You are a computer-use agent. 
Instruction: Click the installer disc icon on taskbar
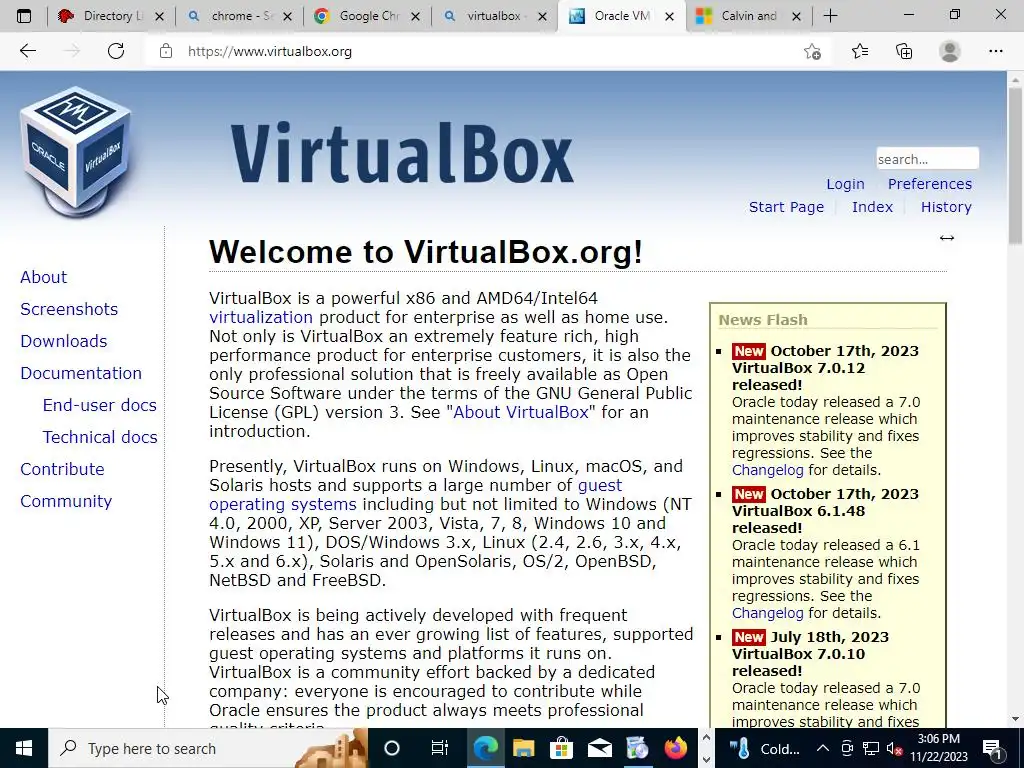tap(637, 748)
